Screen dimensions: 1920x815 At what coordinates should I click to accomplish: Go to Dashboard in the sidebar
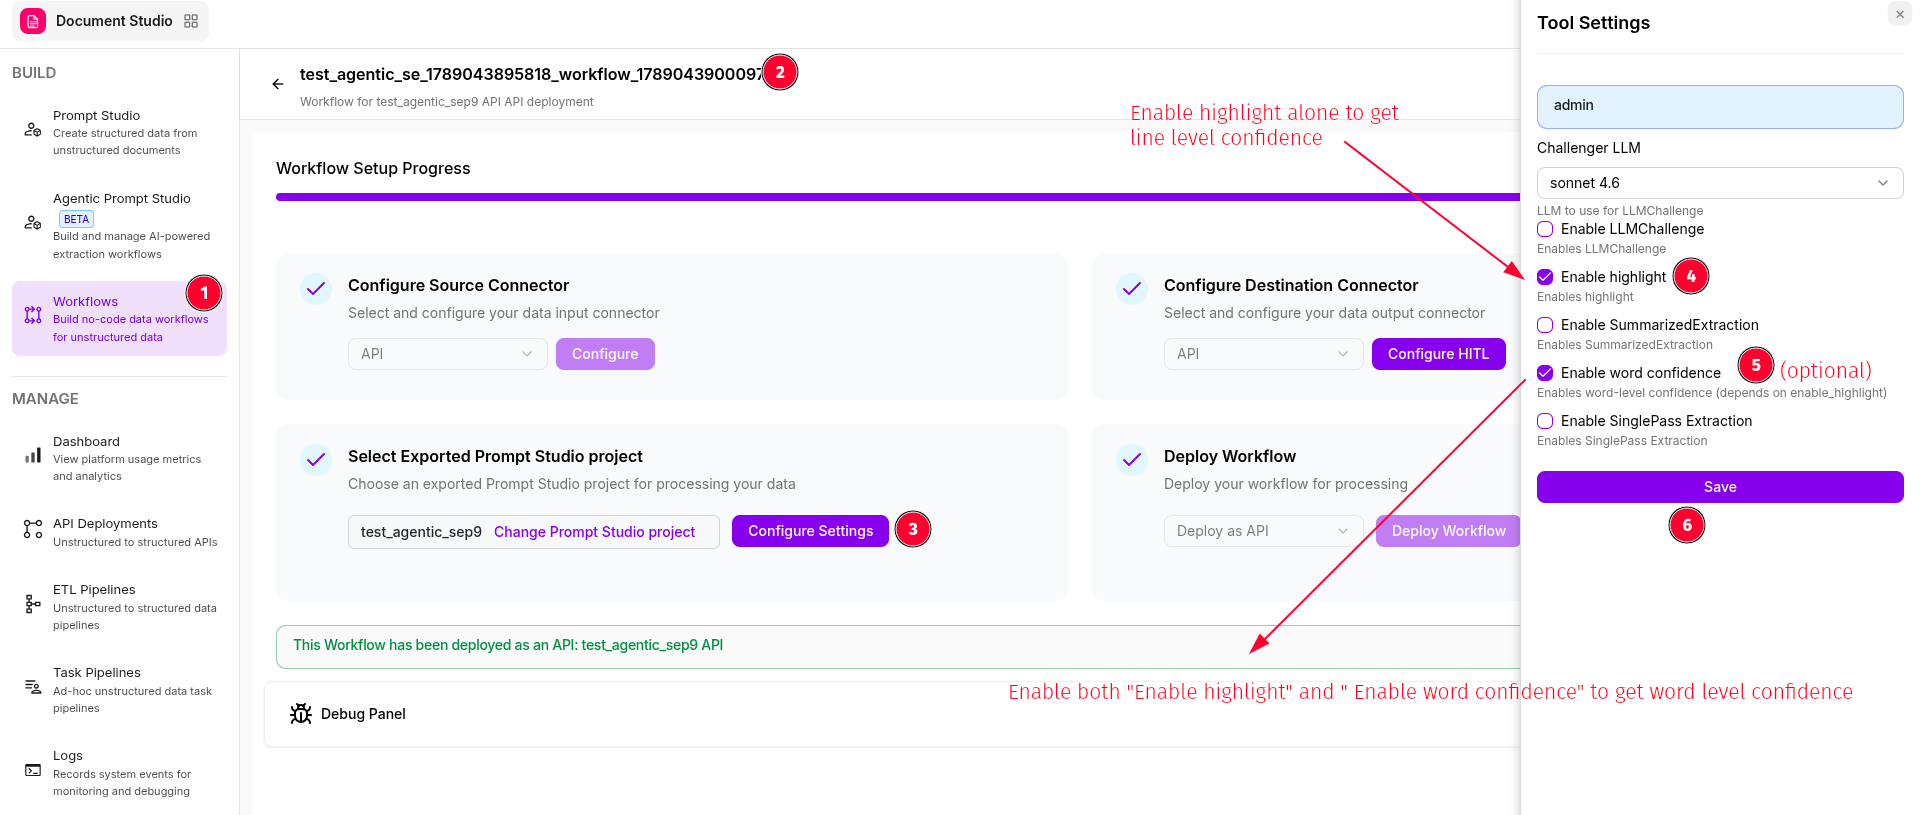tap(119, 458)
